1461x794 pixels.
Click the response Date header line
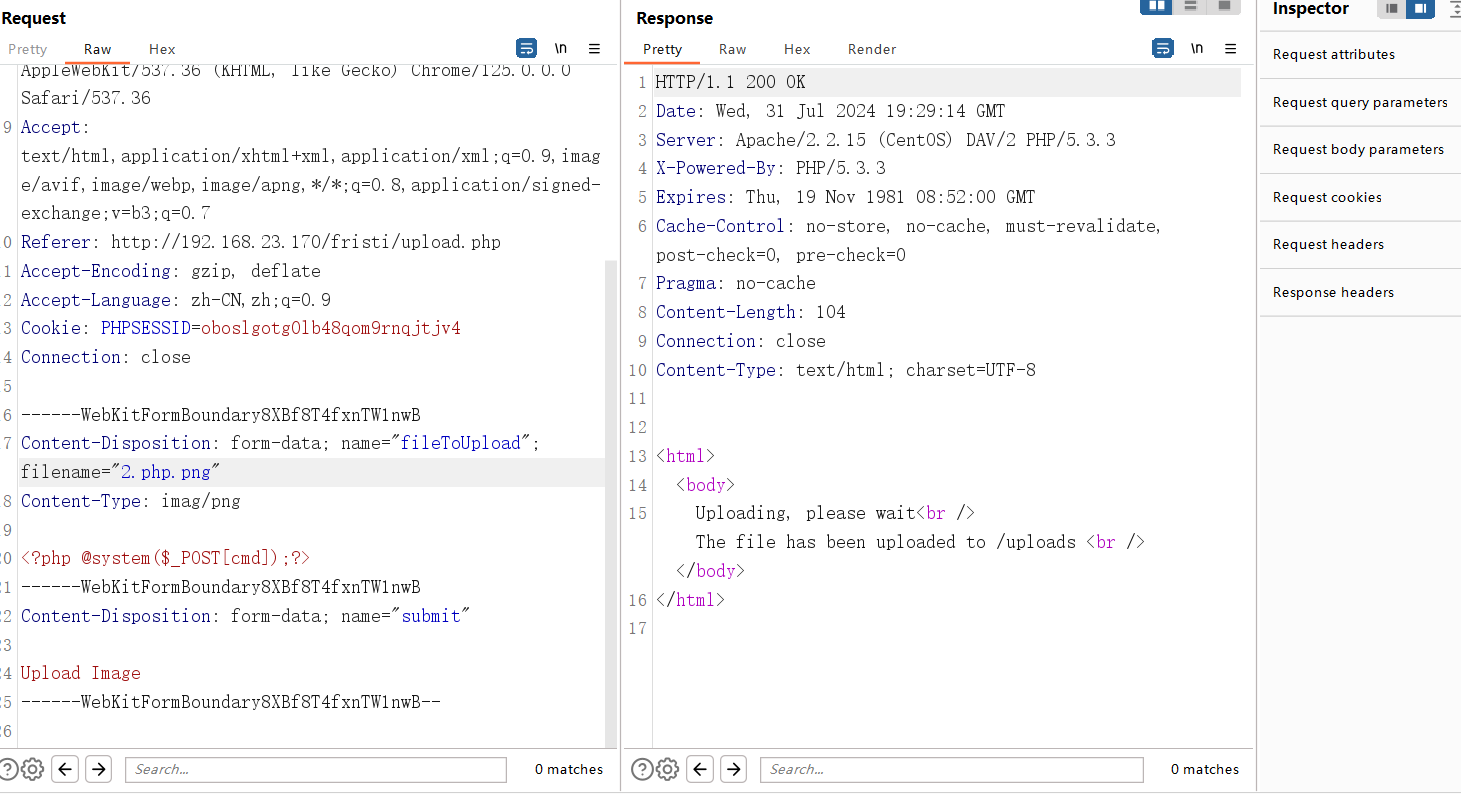click(x=831, y=111)
